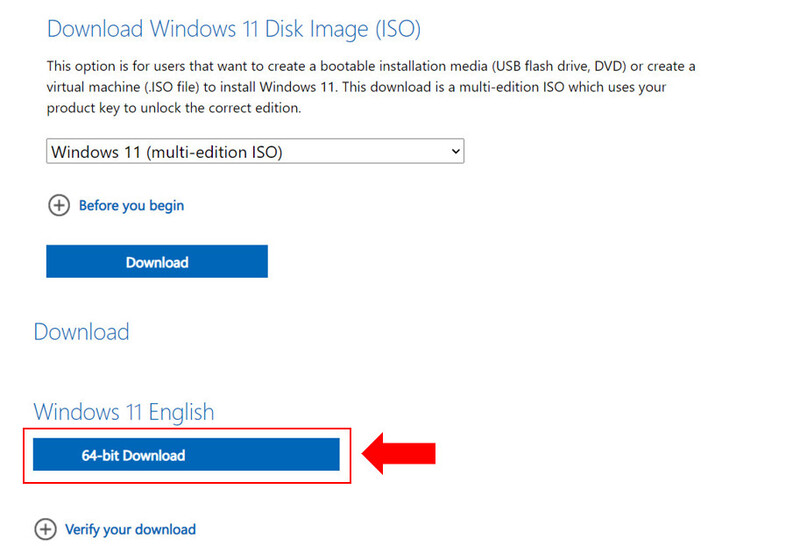
Task: Open the Windows 11 multi-edition ISO dropdown
Action: 255,151
